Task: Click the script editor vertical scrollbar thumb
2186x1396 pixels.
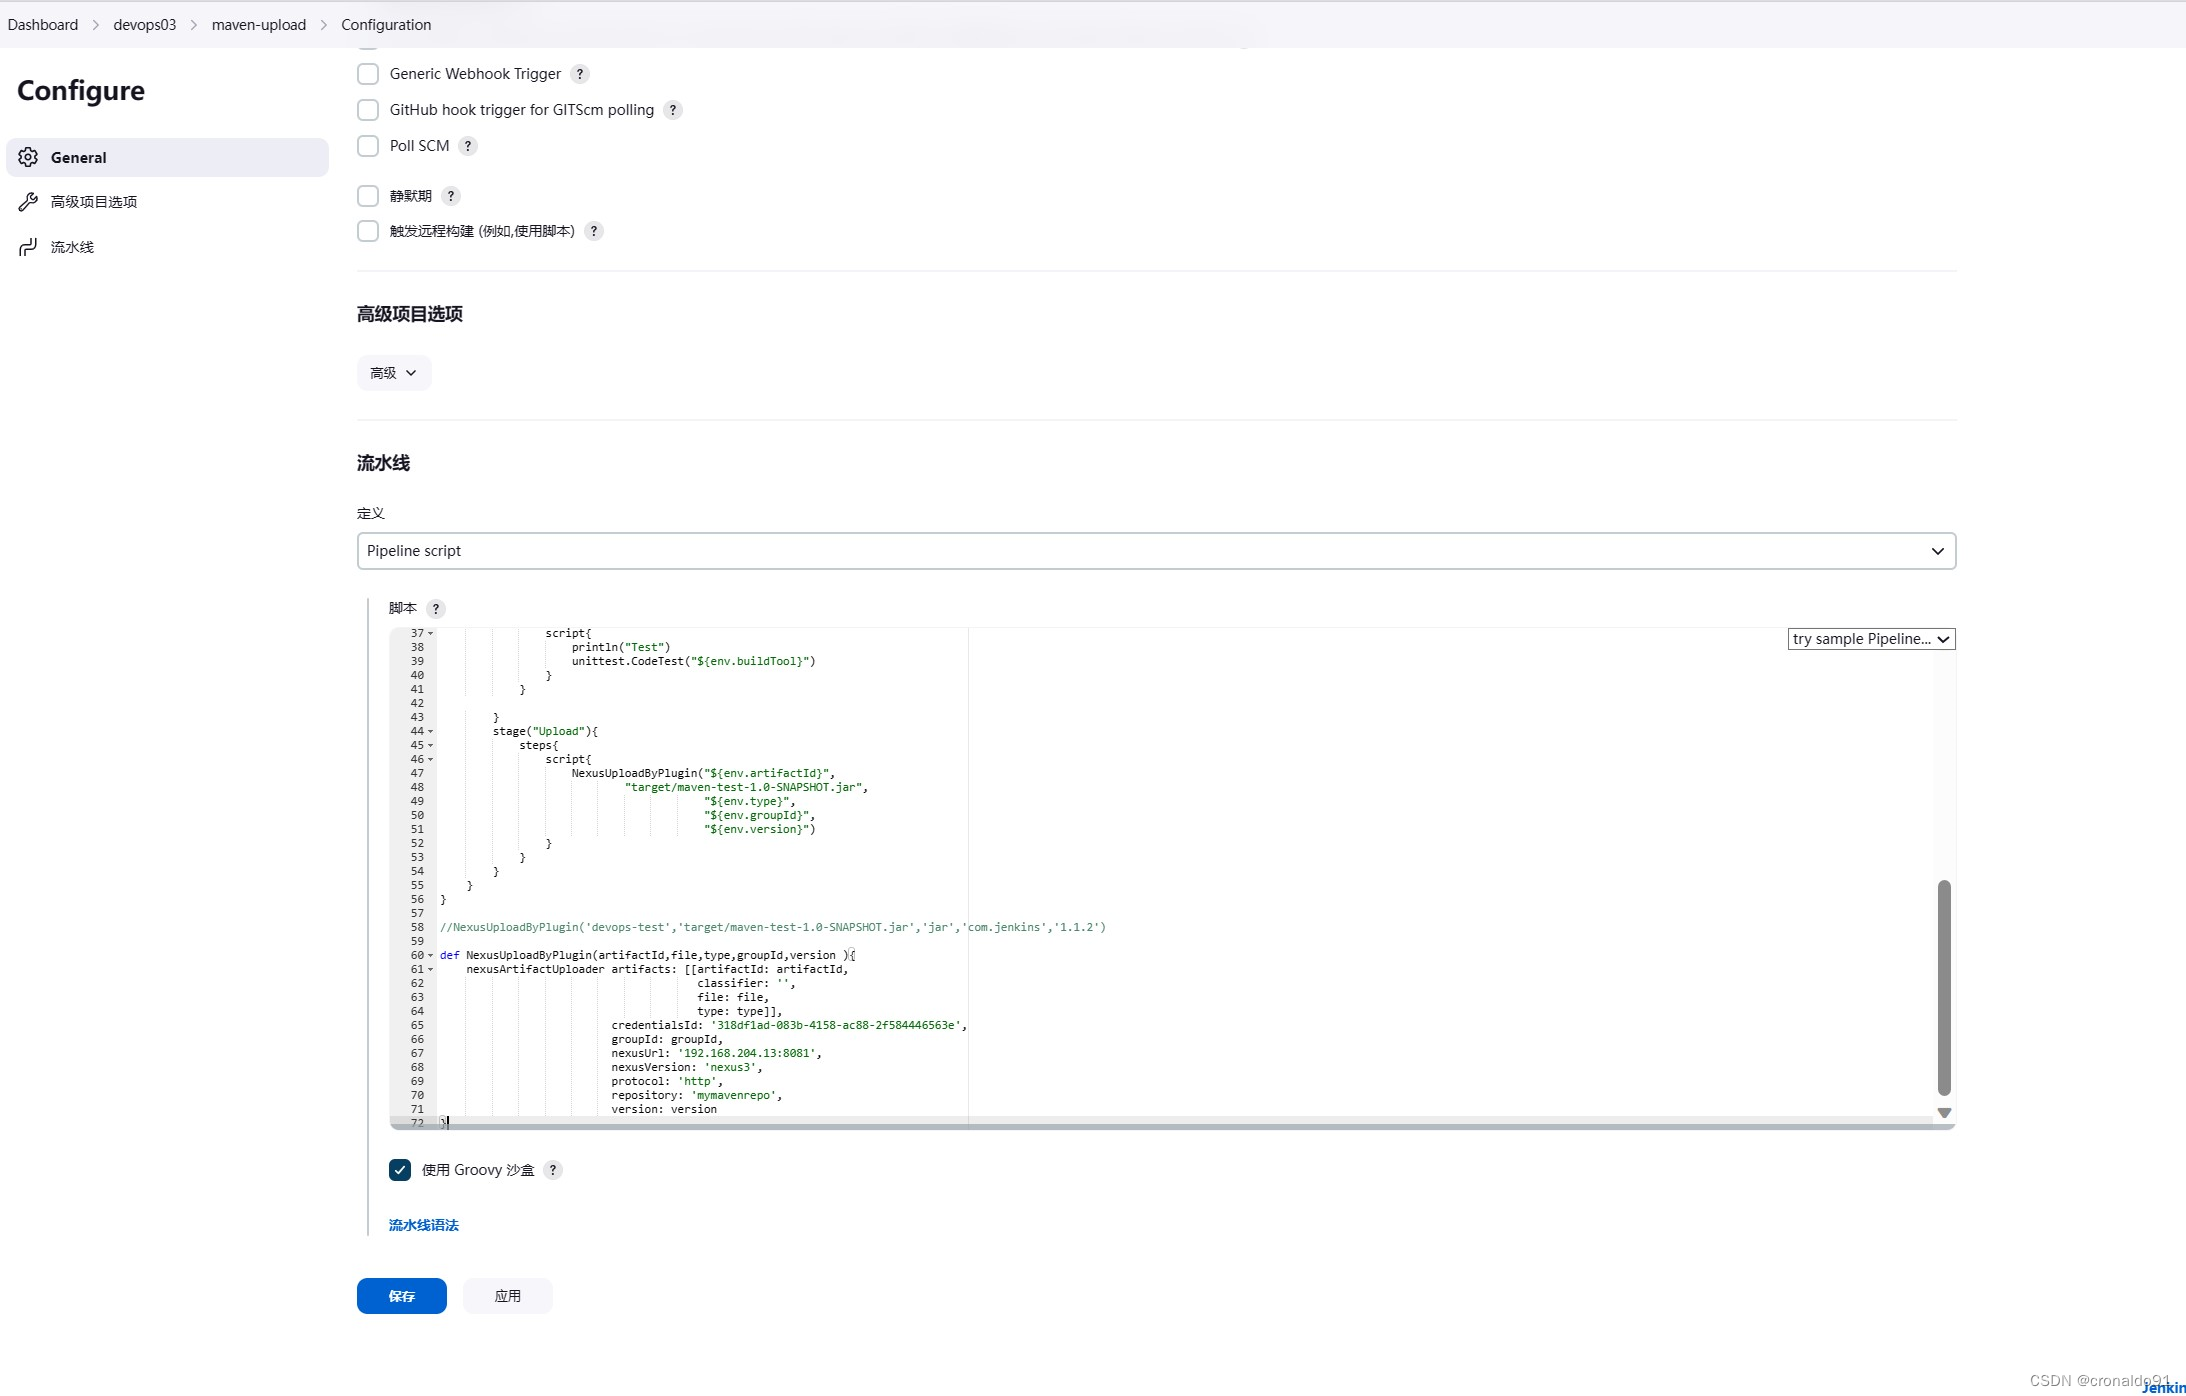Action: point(1944,987)
